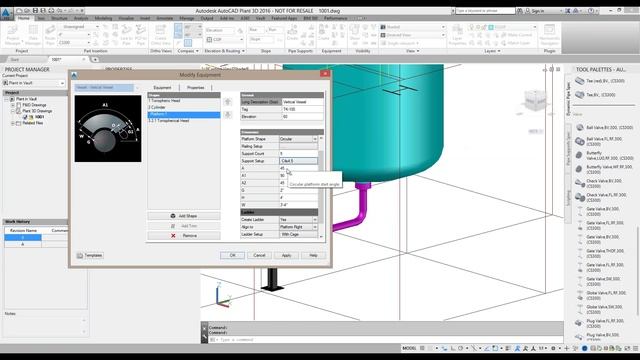The image size is (640, 360).
Task: Switch to the Properties tab in dialog
Action: [196, 87]
